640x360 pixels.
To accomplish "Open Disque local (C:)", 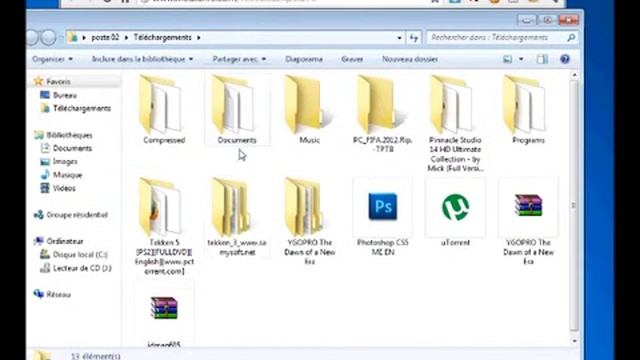I will 80,255.
